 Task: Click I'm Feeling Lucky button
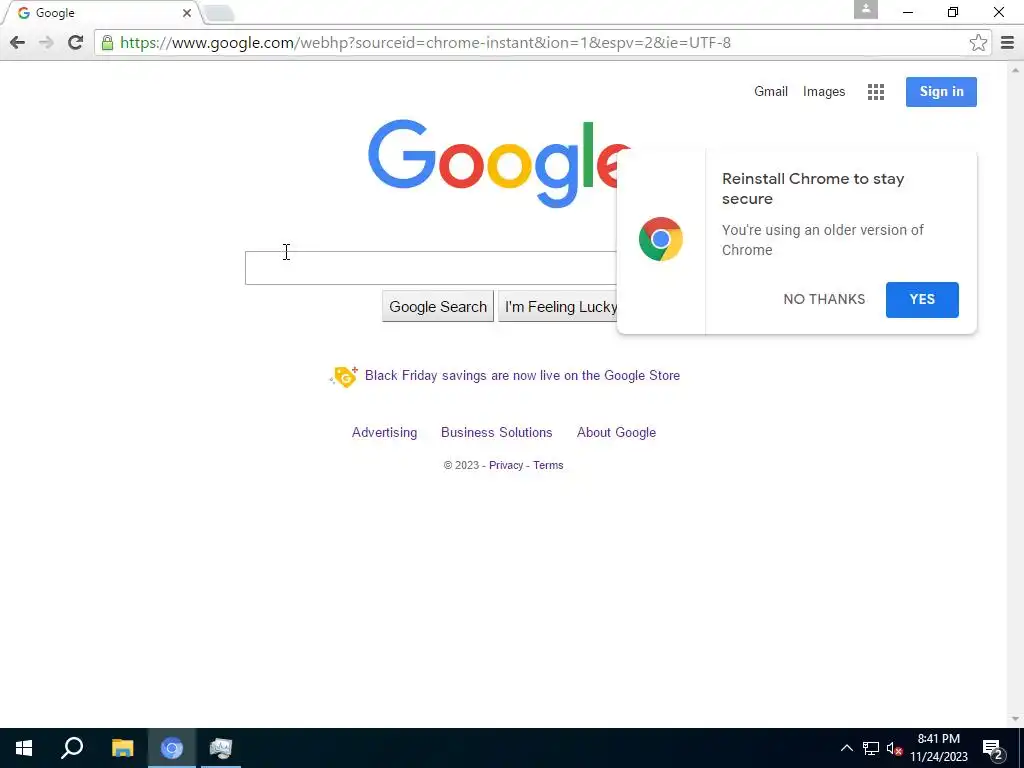pos(558,306)
